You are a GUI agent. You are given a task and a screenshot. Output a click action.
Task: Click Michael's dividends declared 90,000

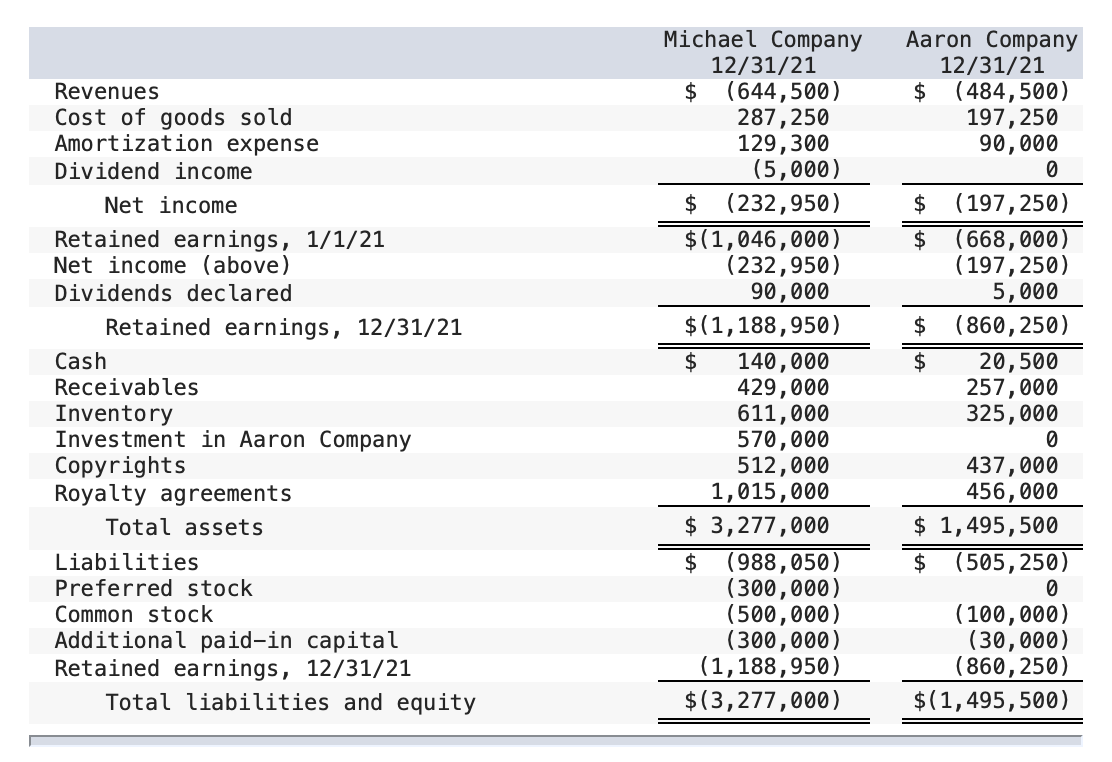[789, 292]
